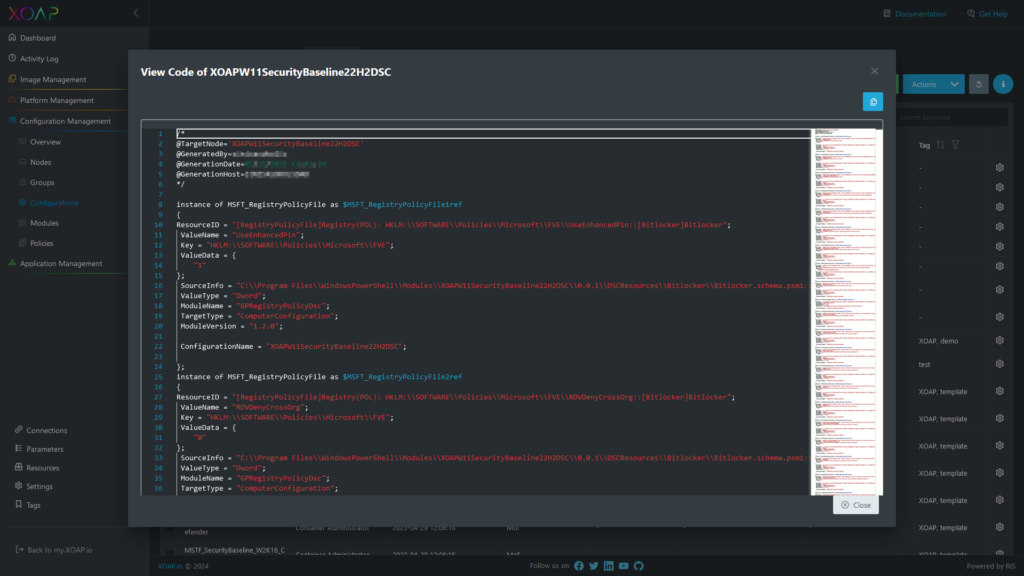Open Parameters in the lower sidebar
Viewport: 1024px width, 576px height.
pyautogui.click(x=44, y=449)
